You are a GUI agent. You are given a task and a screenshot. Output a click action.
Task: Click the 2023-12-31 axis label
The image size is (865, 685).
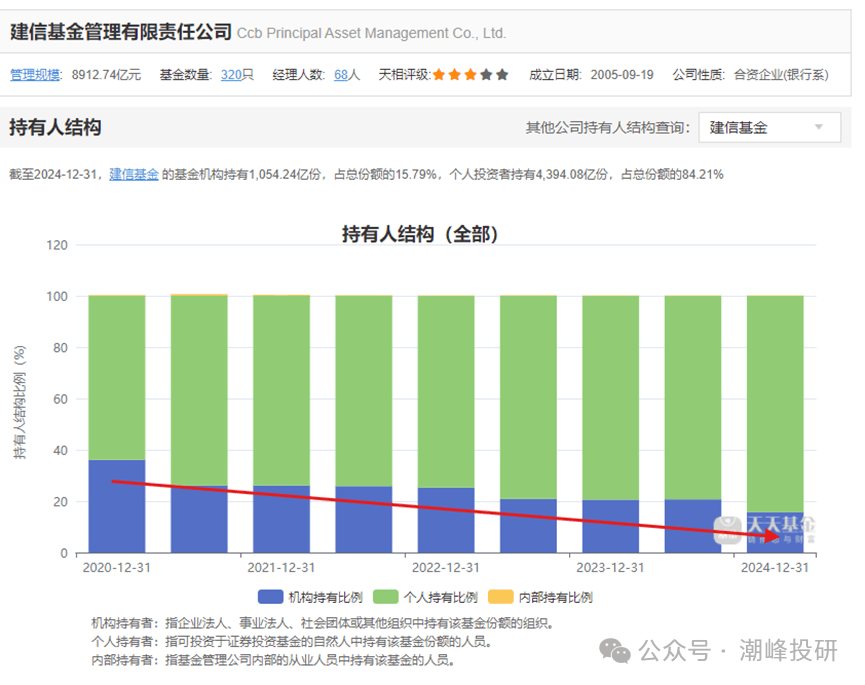click(x=610, y=568)
